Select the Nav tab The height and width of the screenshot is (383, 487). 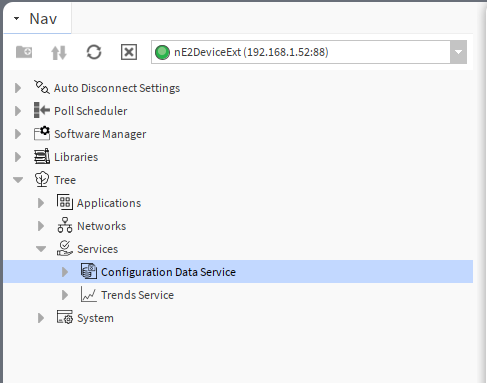pos(37,19)
